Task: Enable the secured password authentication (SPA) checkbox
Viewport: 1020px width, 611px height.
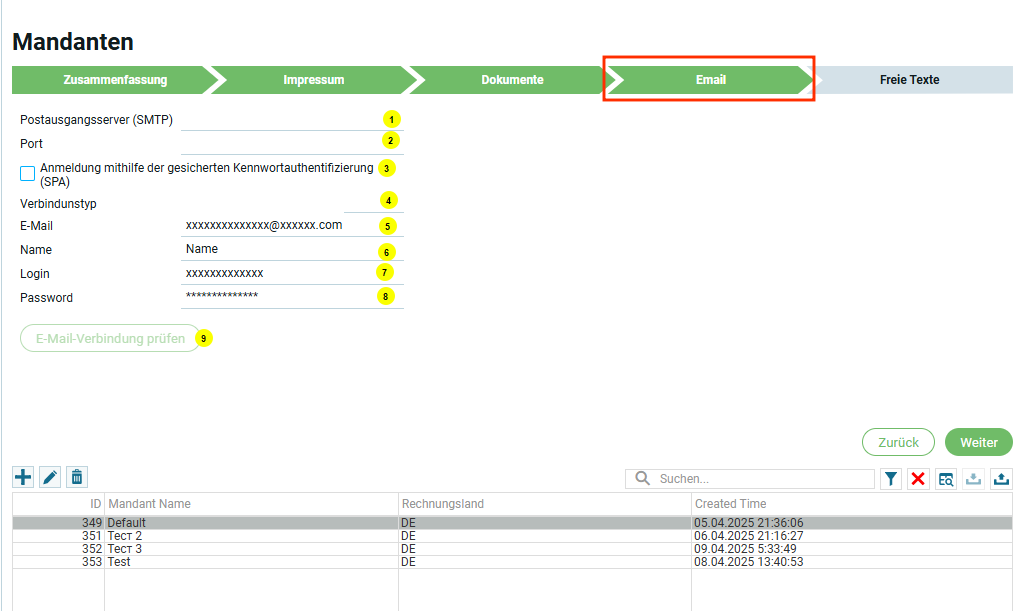Action: [x=28, y=174]
